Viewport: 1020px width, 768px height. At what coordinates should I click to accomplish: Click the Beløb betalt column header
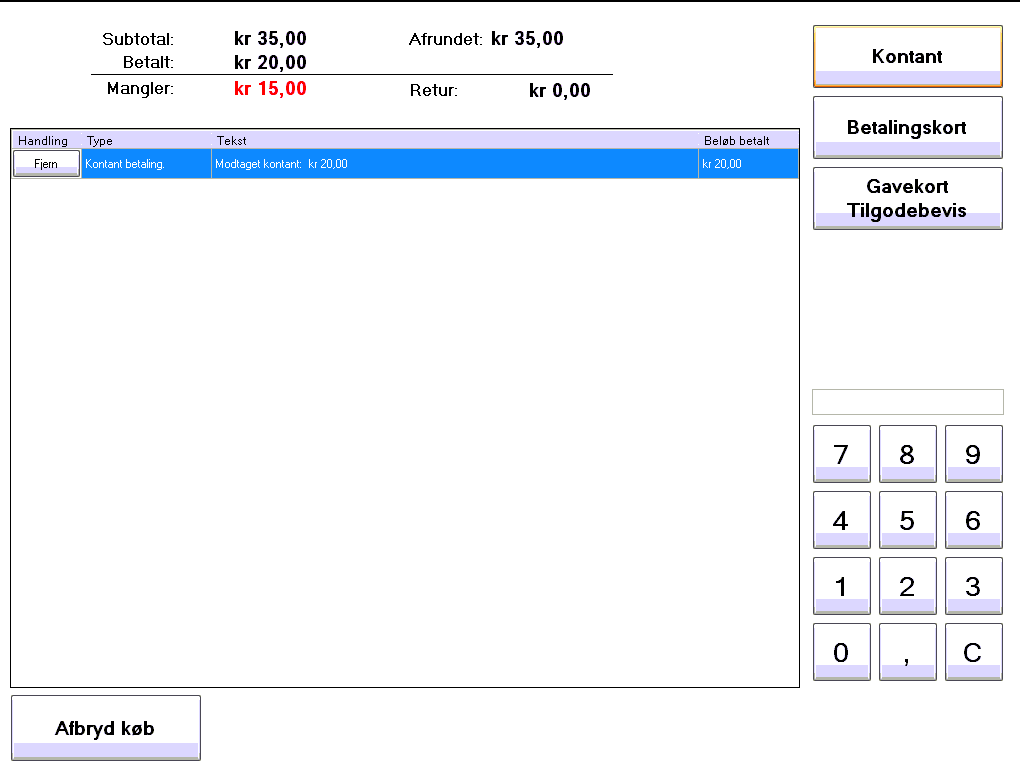[x=748, y=141]
